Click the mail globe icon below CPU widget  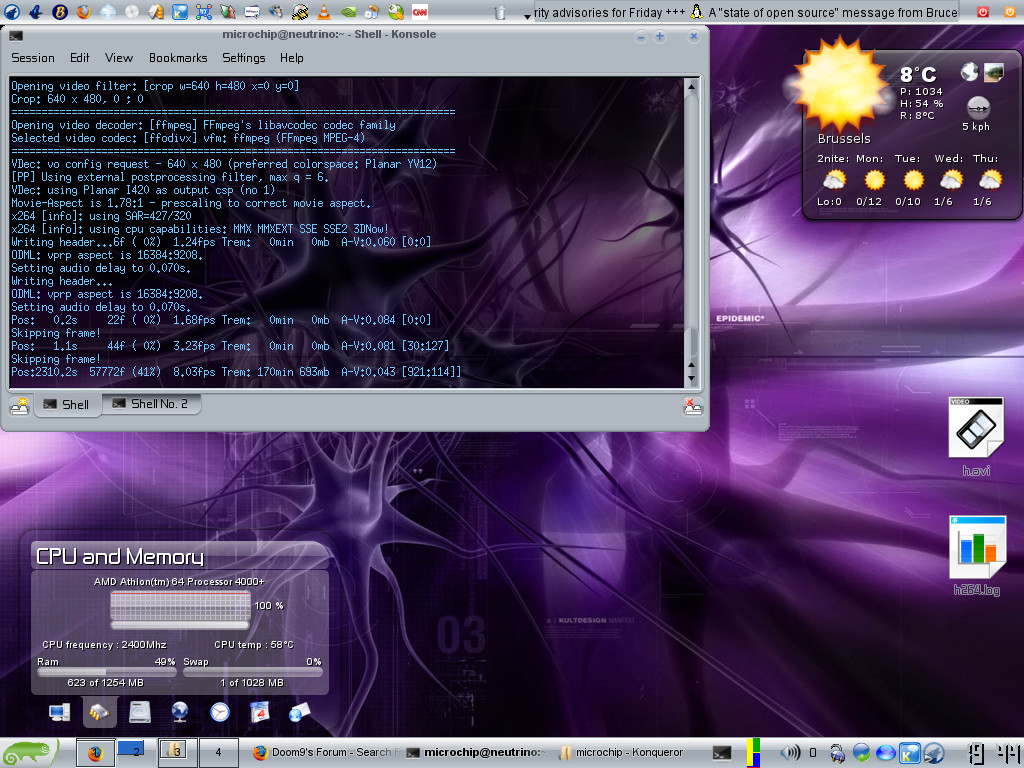(x=299, y=712)
